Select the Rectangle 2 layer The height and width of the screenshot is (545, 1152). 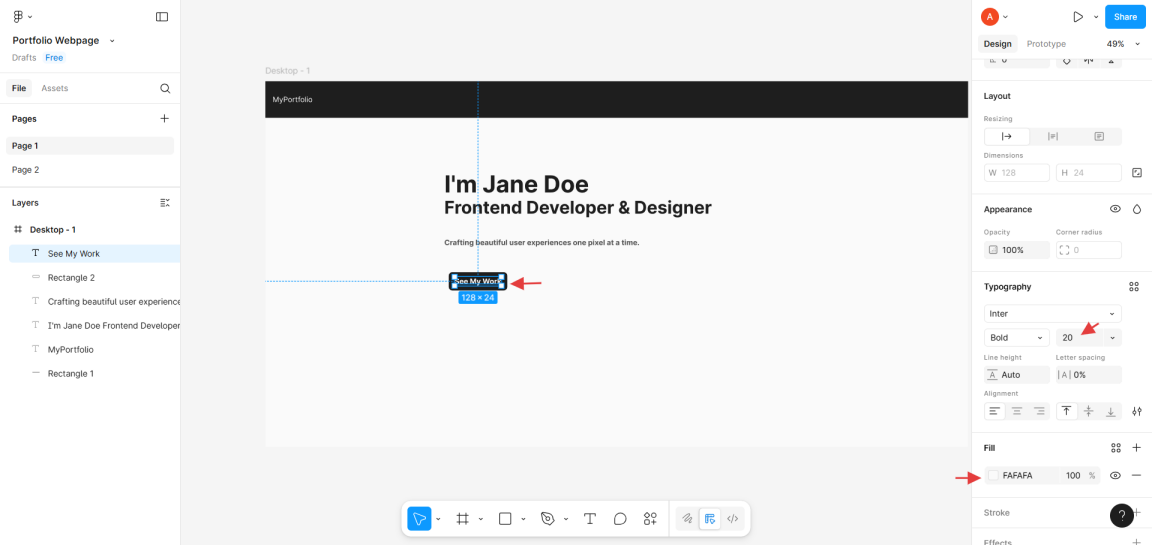[x=71, y=278]
